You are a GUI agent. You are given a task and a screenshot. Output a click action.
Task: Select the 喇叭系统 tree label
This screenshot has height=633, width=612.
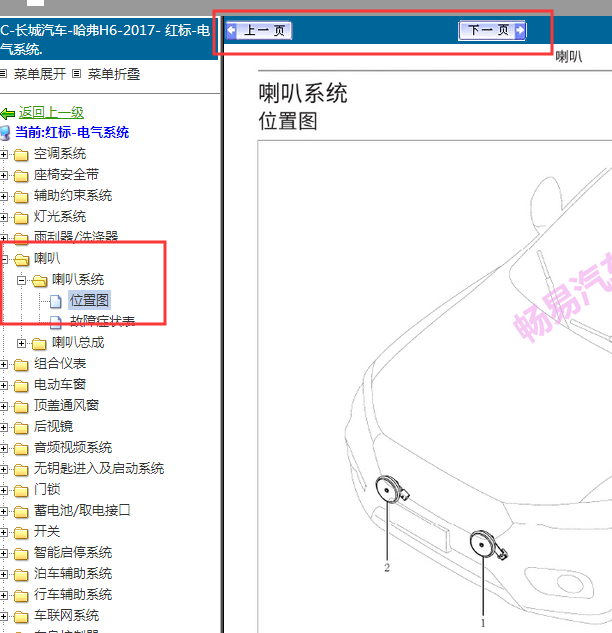pos(78,279)
